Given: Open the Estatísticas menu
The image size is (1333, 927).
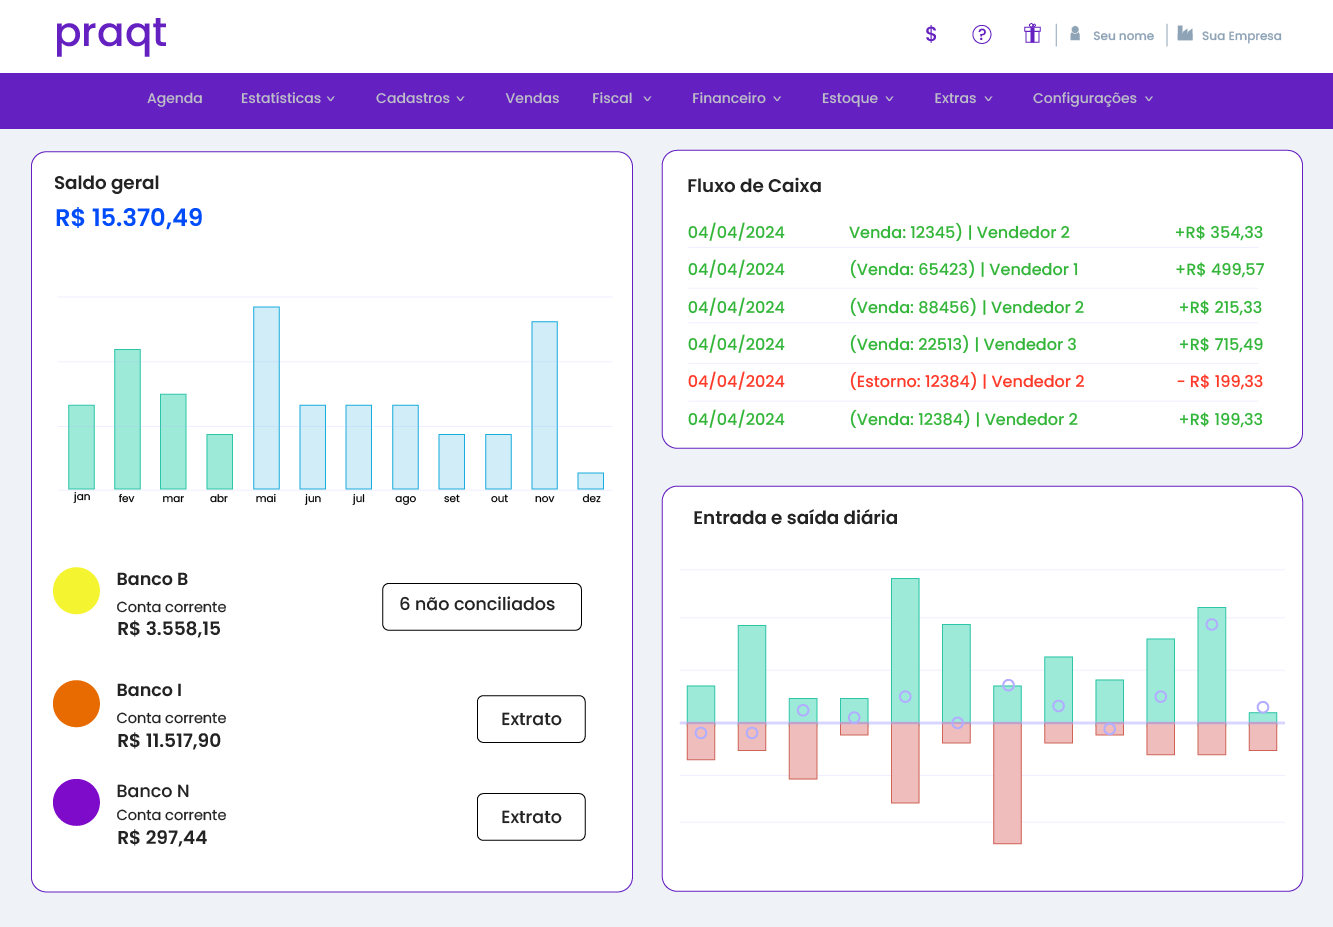Looking at the screenshot, I should pos(288,98).
